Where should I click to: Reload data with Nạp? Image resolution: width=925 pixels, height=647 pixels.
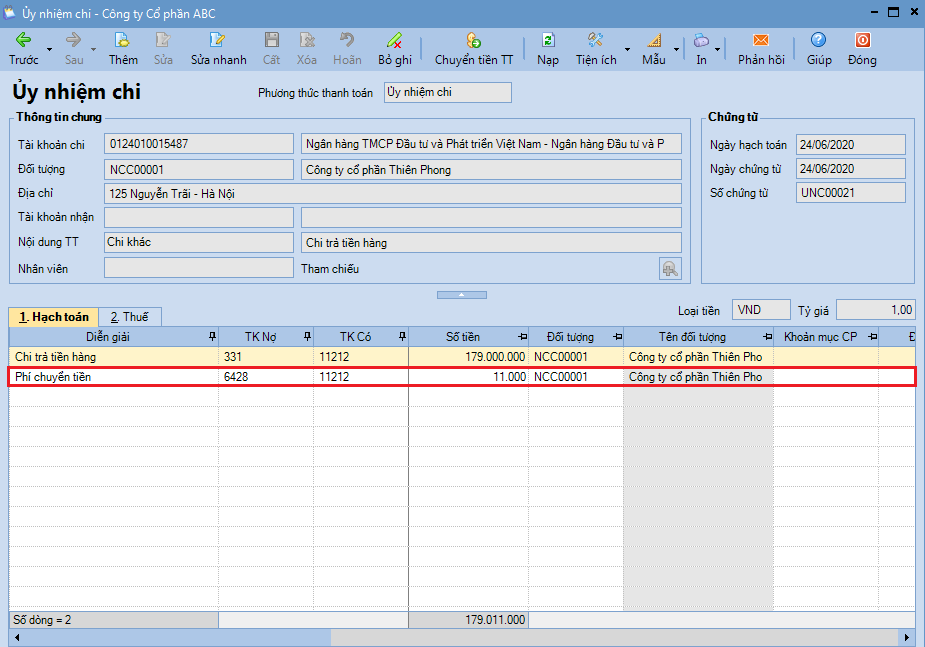pos(547,48)
